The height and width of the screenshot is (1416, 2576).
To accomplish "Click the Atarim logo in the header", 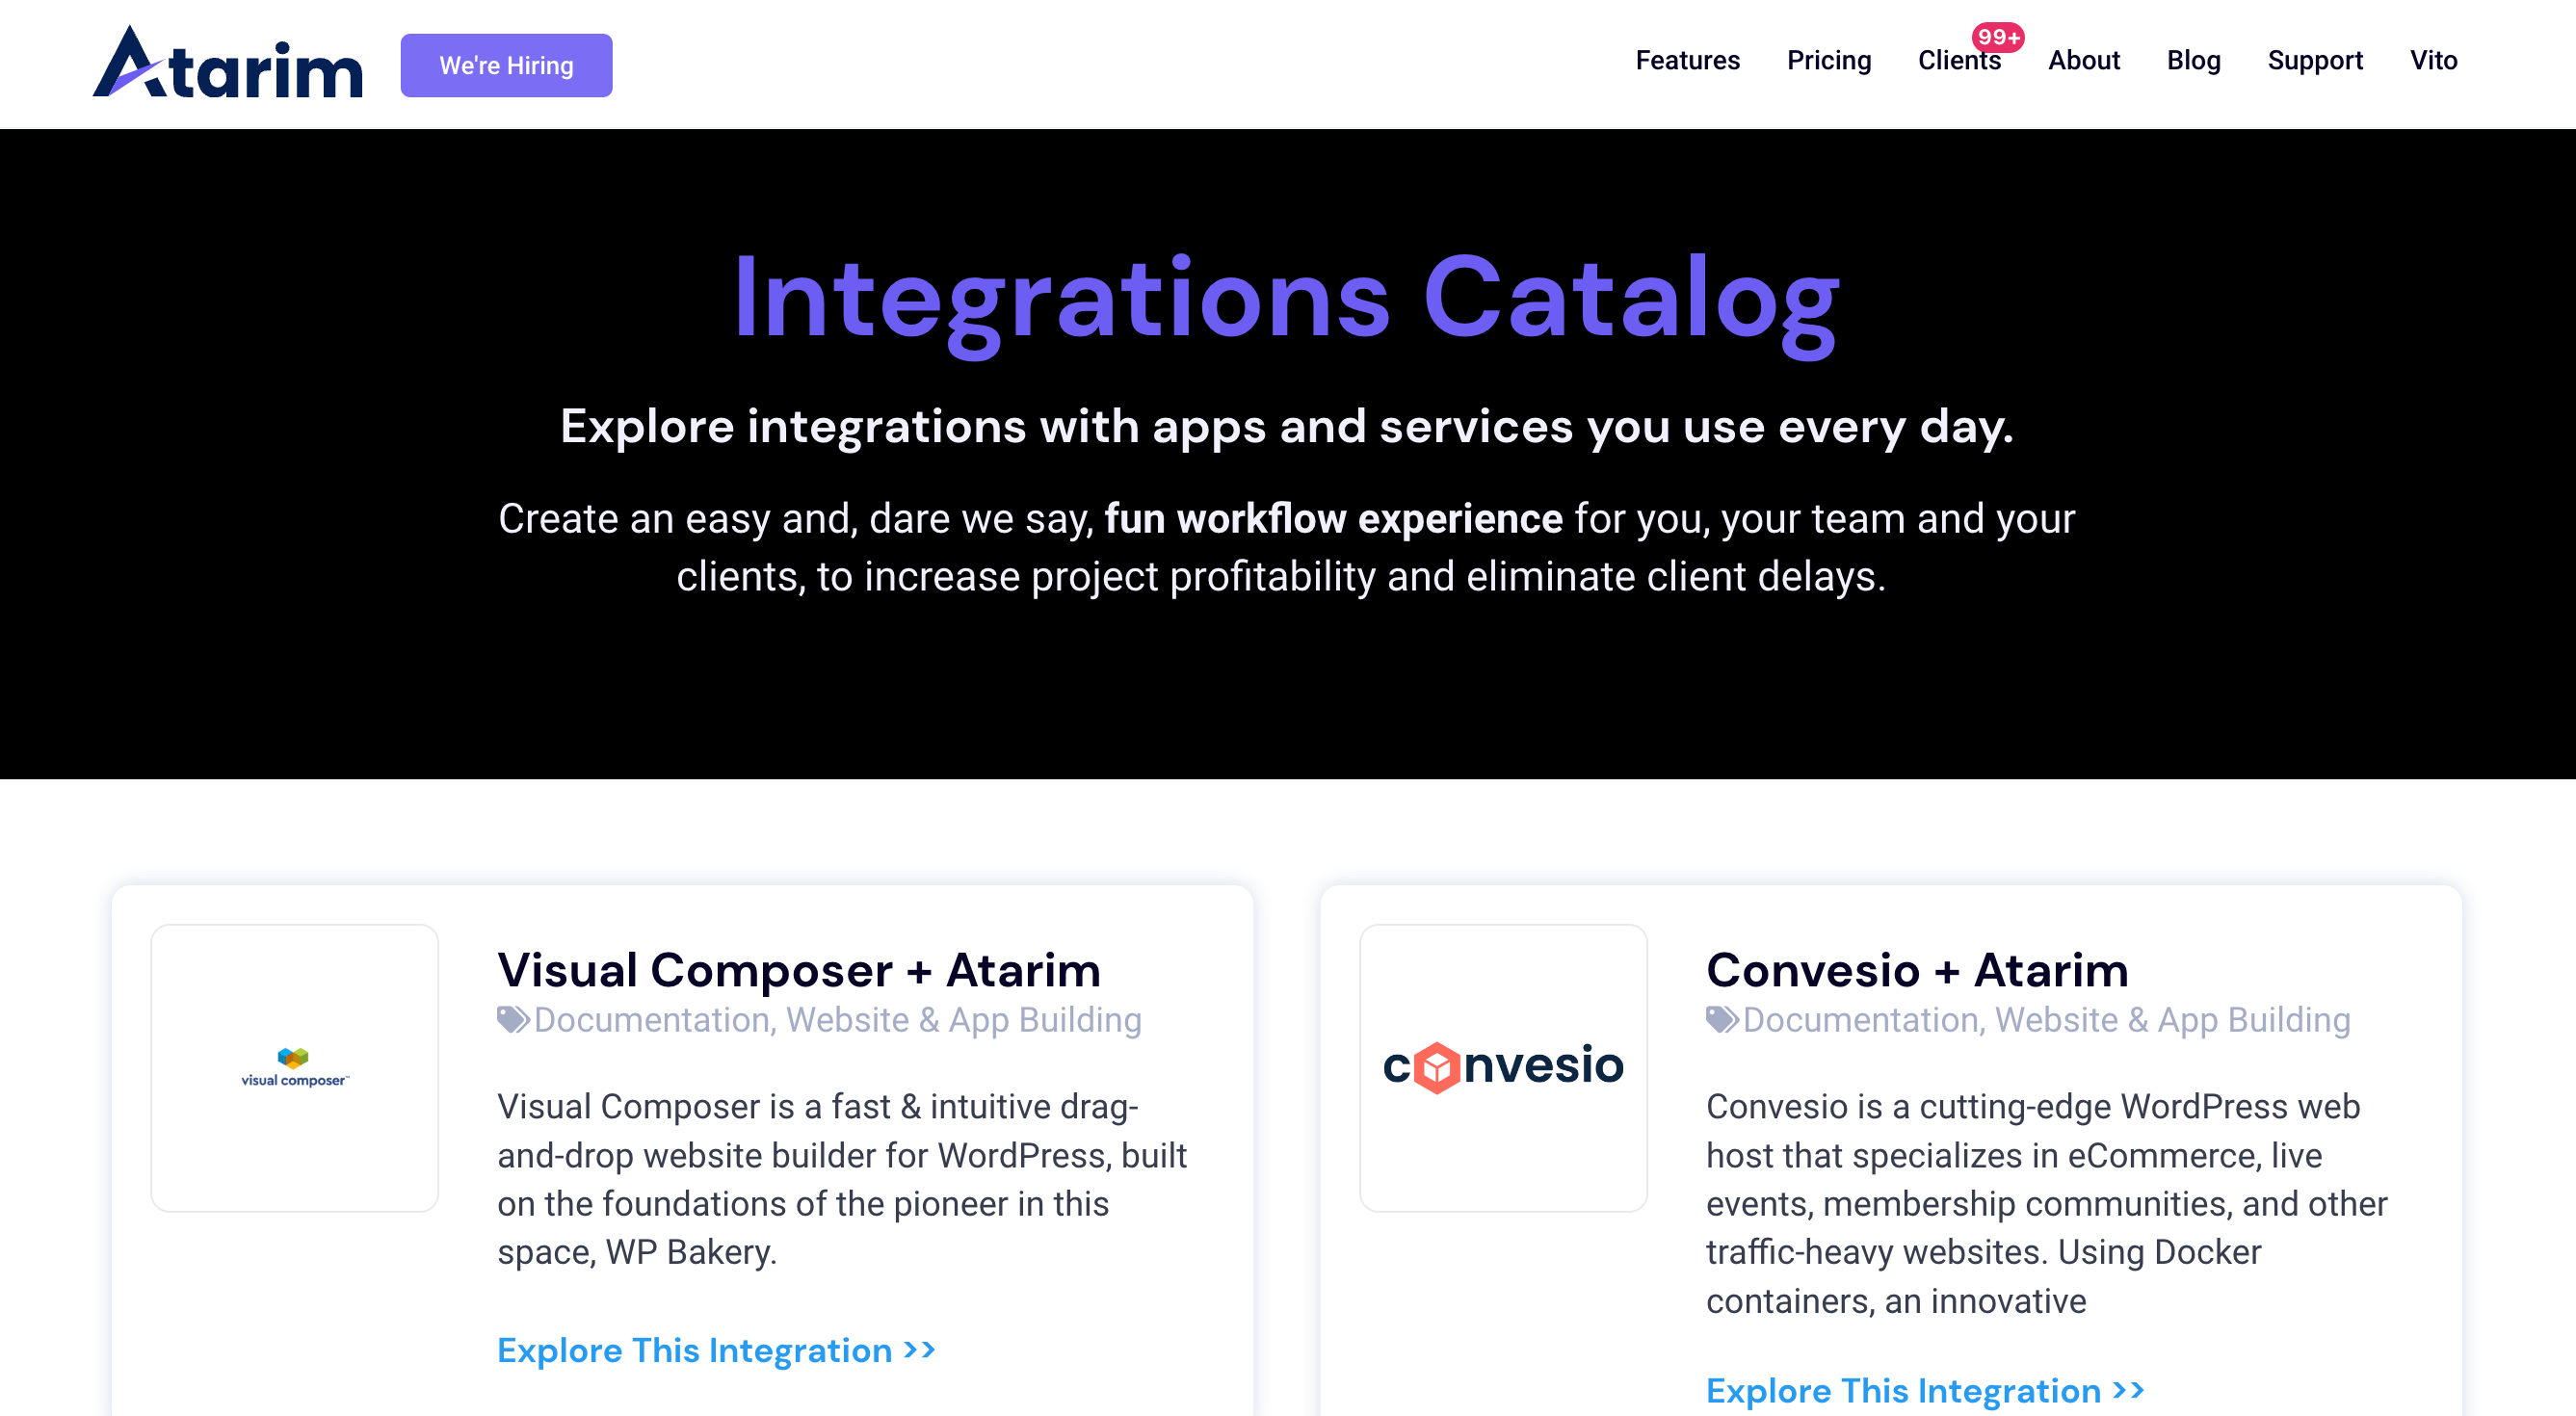I will point(226,65).
